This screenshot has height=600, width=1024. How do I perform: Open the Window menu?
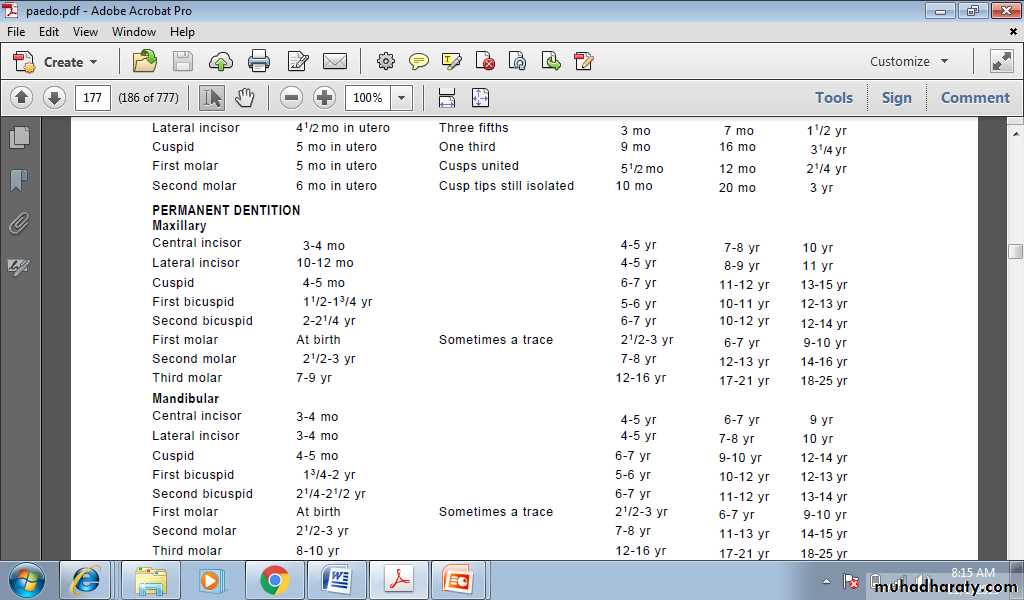coord(134,32)
